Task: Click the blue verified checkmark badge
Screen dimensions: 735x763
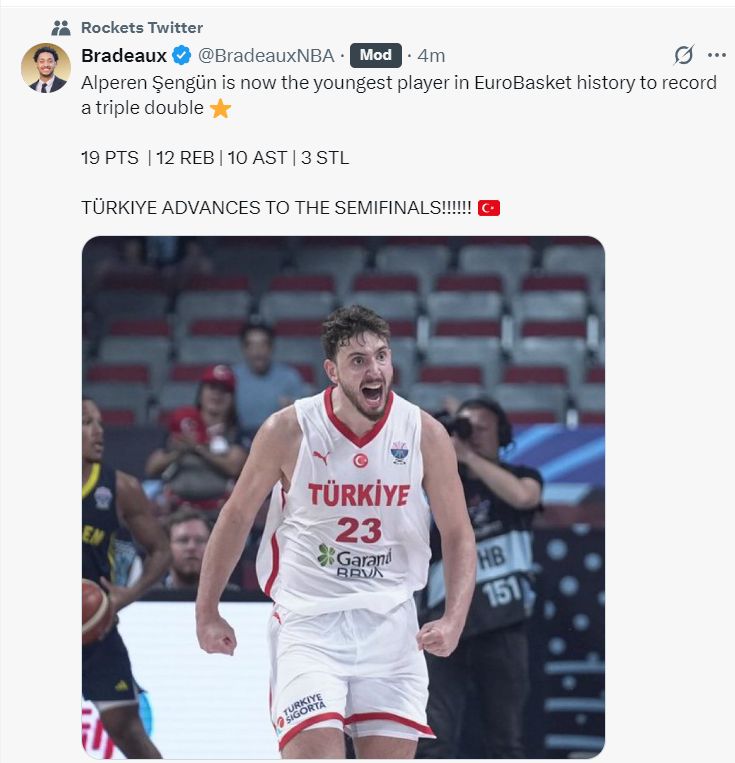Action: (x=182, y=55)
